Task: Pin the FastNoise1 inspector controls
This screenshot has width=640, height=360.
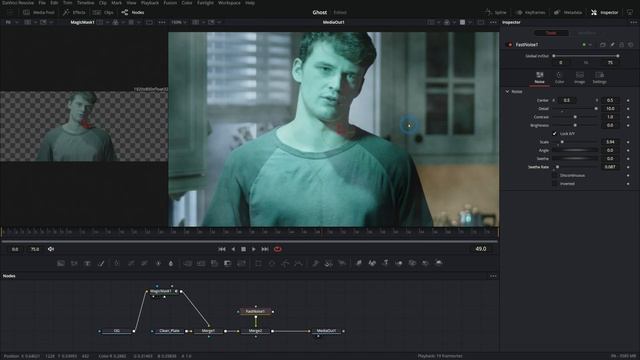Action: click(x=612, y=44)
